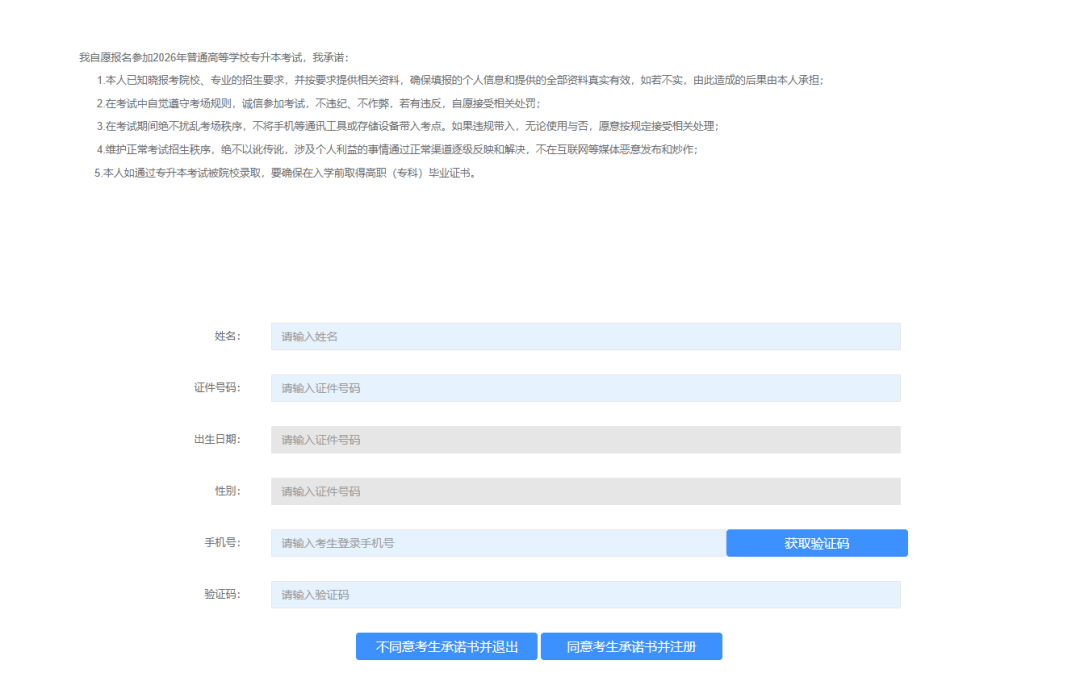Click the 验证码 verification code input

(585, 595)
